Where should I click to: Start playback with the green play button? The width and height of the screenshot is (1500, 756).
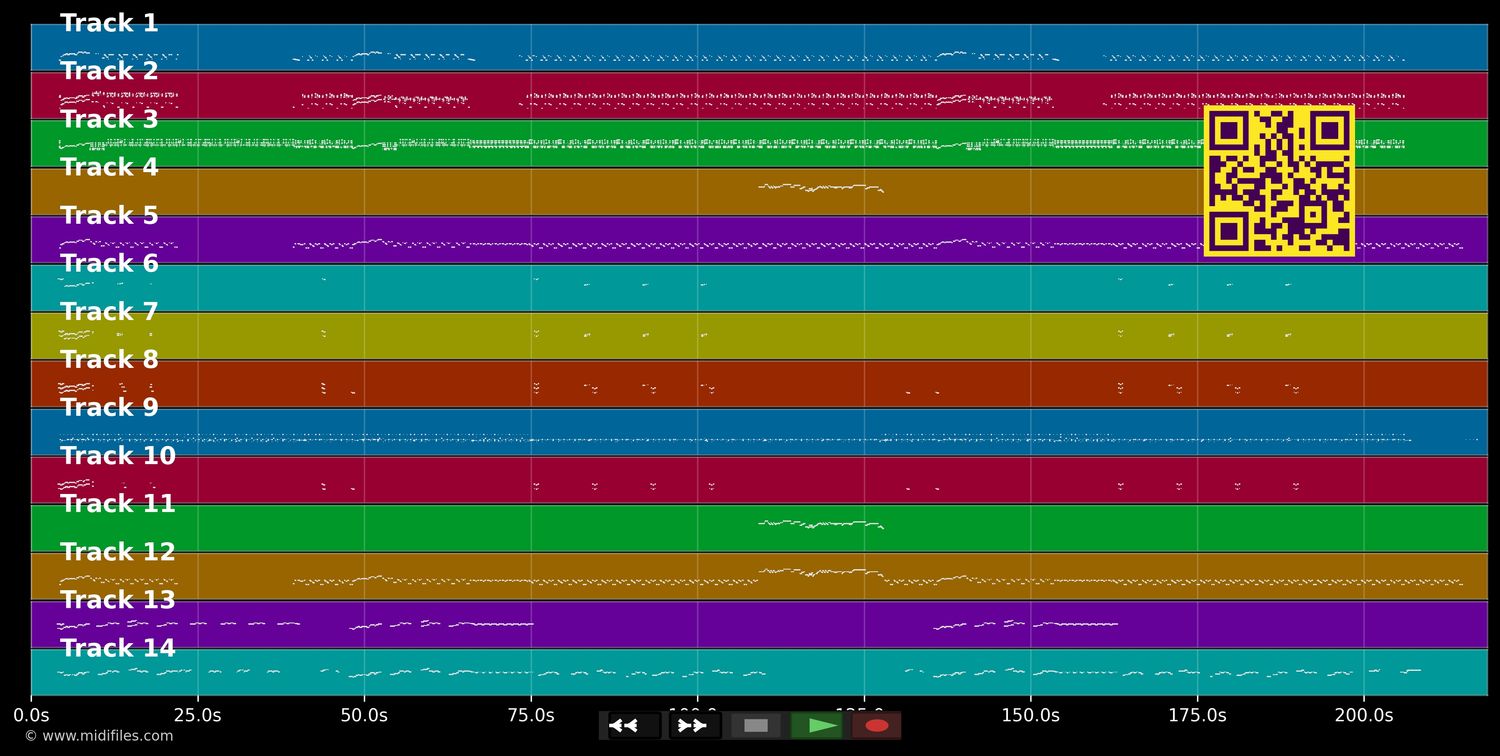point(817,726)
